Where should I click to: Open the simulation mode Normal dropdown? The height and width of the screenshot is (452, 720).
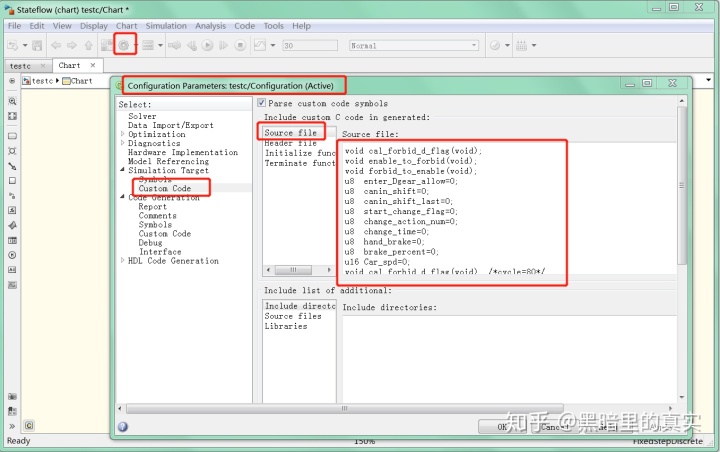[x=414, y=45]
